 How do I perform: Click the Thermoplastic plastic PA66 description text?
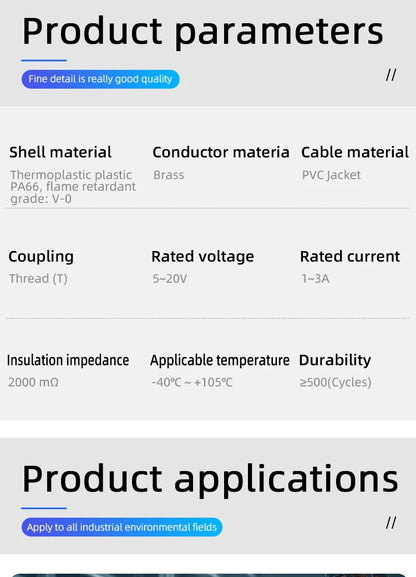pos(73,187)
